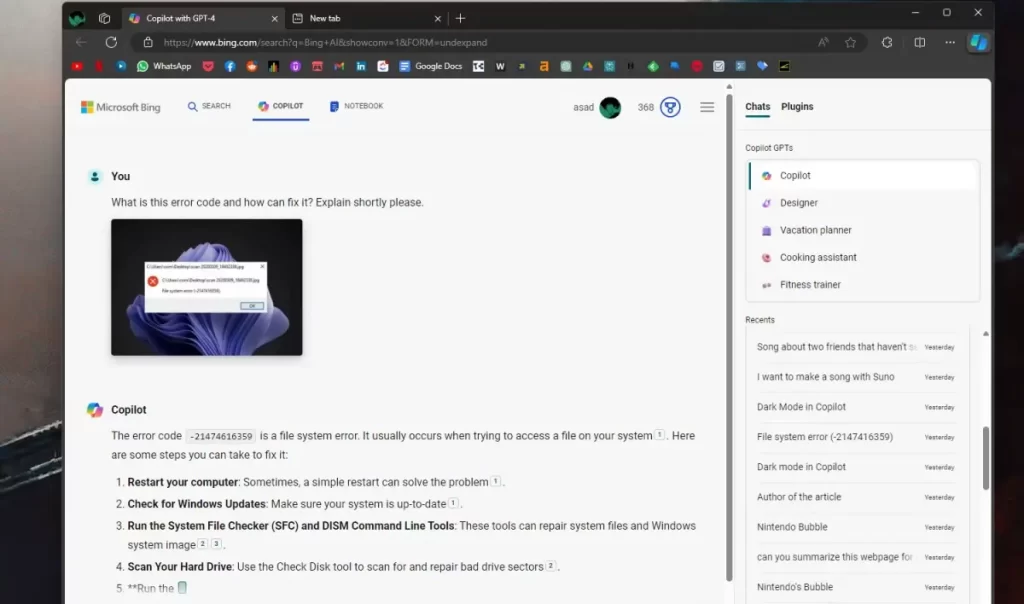1024x604 pixels.
Task: Open recent chat 'Song about two friends'
Action: (x=856, y=347)
